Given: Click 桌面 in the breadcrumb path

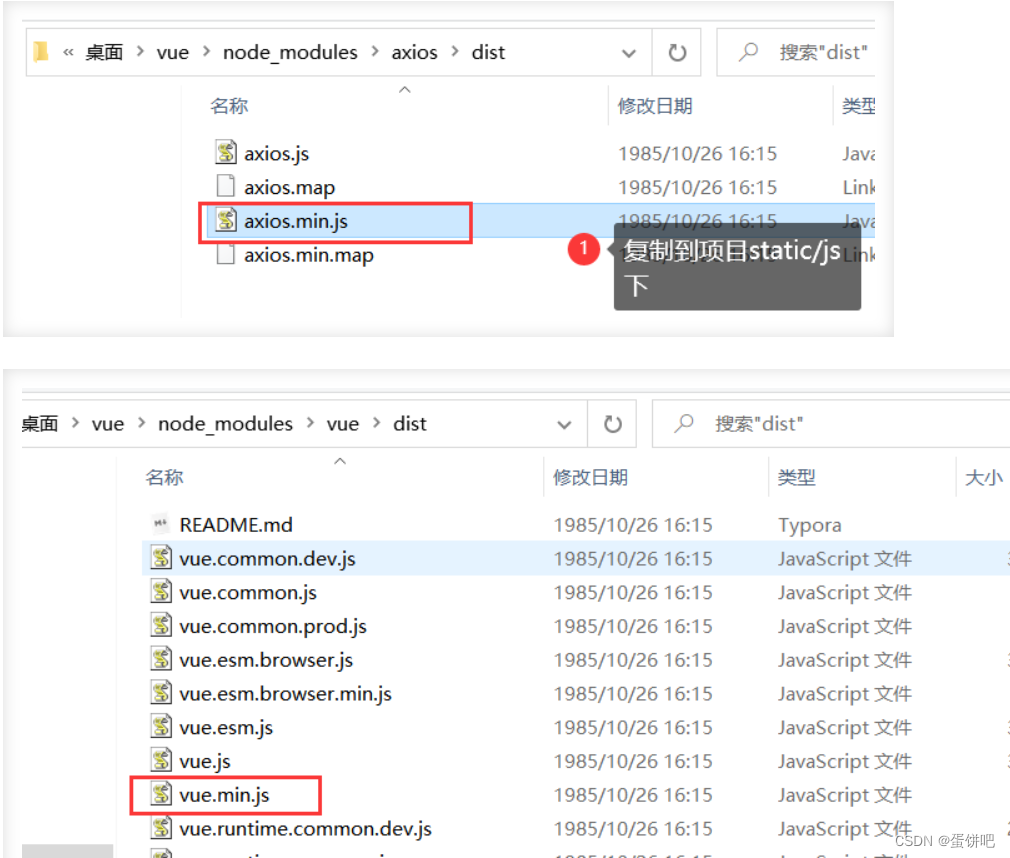Looking at the screenshot, I should pos(103,52).
